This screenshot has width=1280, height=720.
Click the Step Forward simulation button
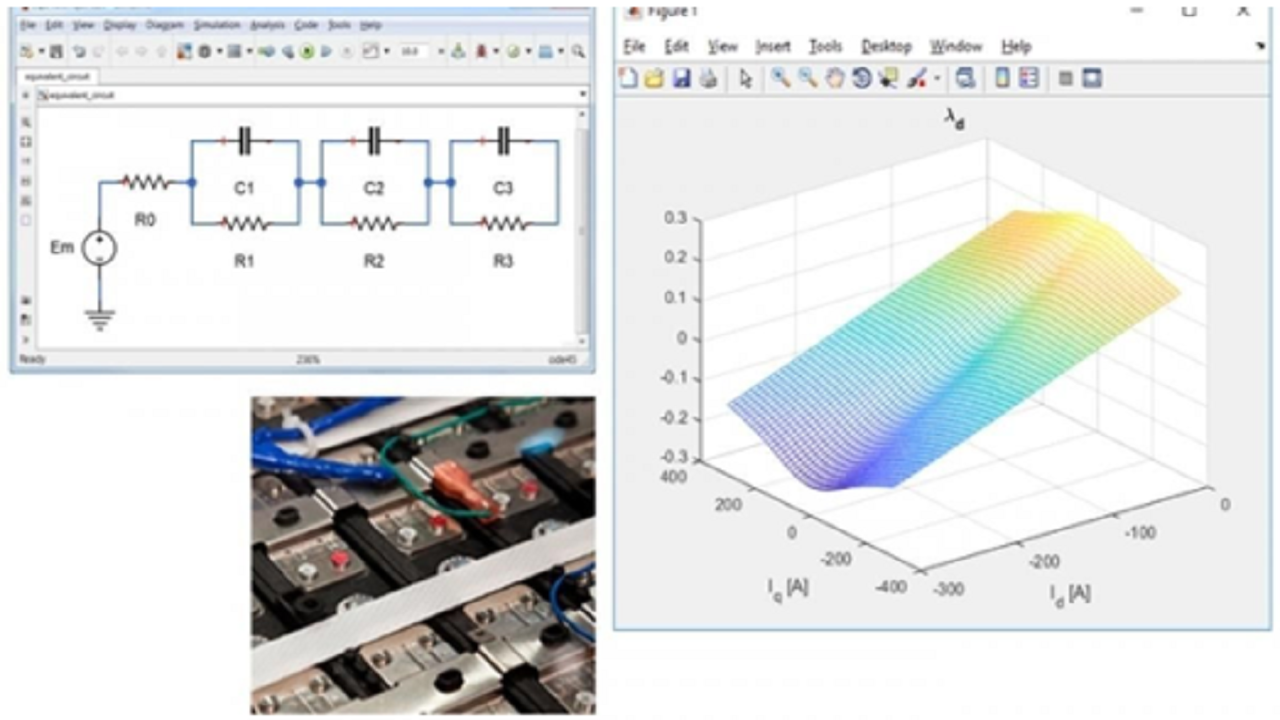(x=326, y=51)
